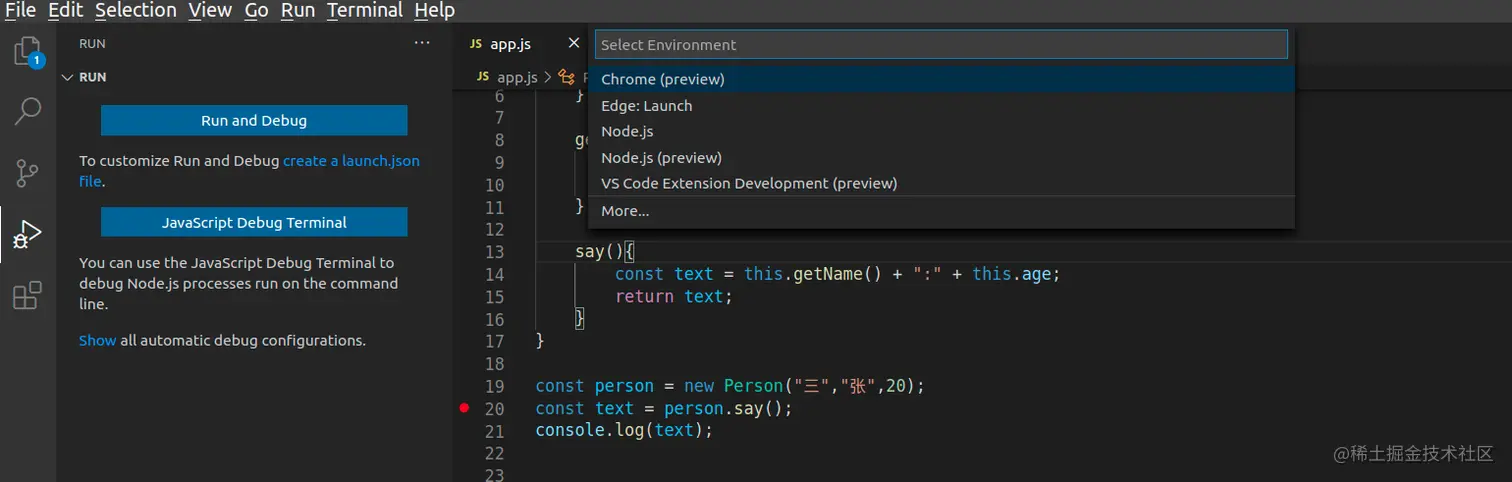Open the Source Control icon
Screen dimensions: 1512x482
pyautogui.click(x=28, y=172)
